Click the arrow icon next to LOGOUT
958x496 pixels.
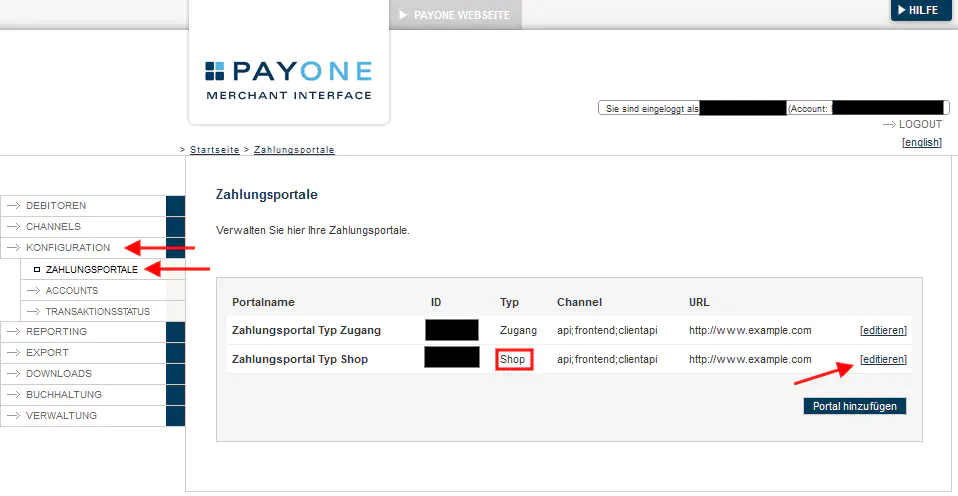[x=889, y=125]
